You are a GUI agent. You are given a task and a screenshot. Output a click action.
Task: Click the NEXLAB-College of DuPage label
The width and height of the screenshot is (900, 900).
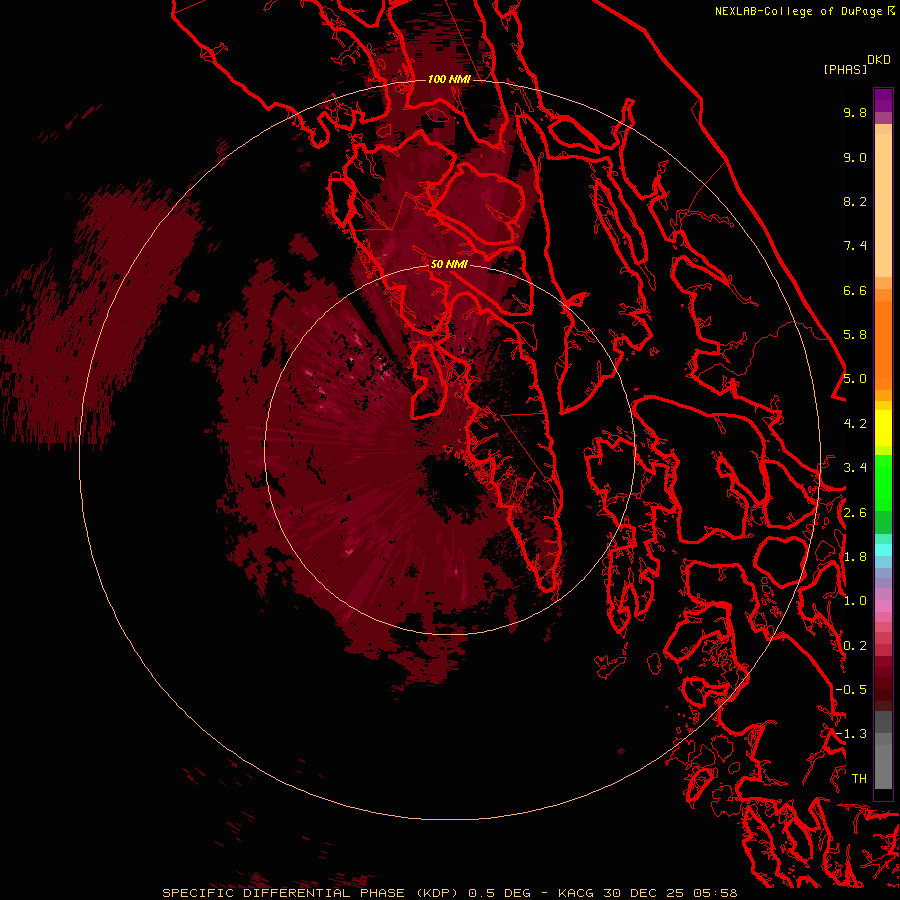[798, 11]
